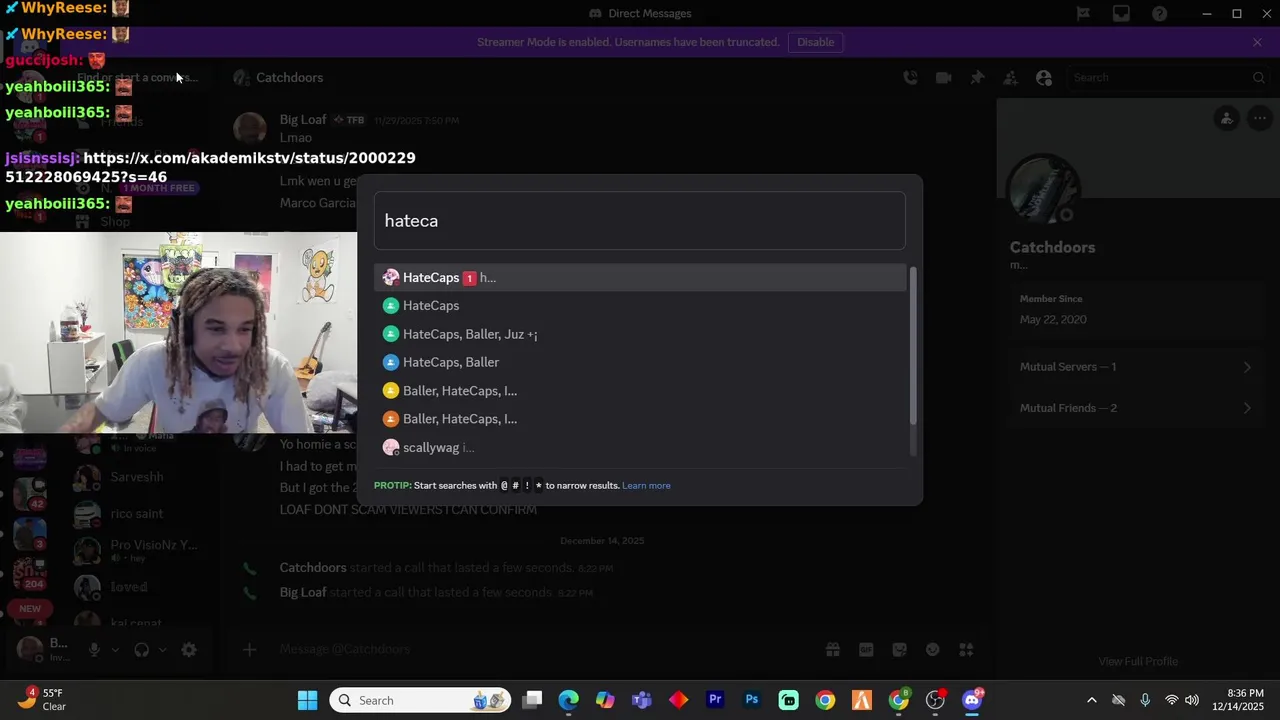
Task: Open Windows Start menu
Action: 307,700
